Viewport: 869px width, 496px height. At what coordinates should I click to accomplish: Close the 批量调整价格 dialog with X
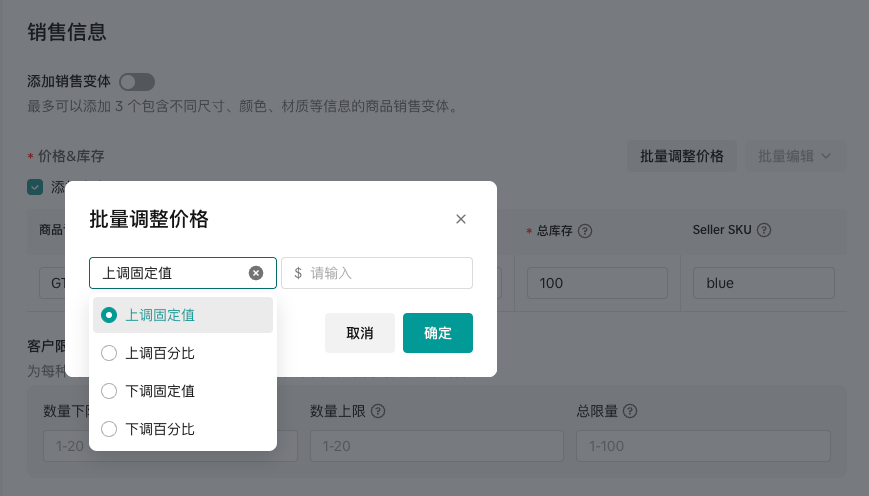coord(461,219)
